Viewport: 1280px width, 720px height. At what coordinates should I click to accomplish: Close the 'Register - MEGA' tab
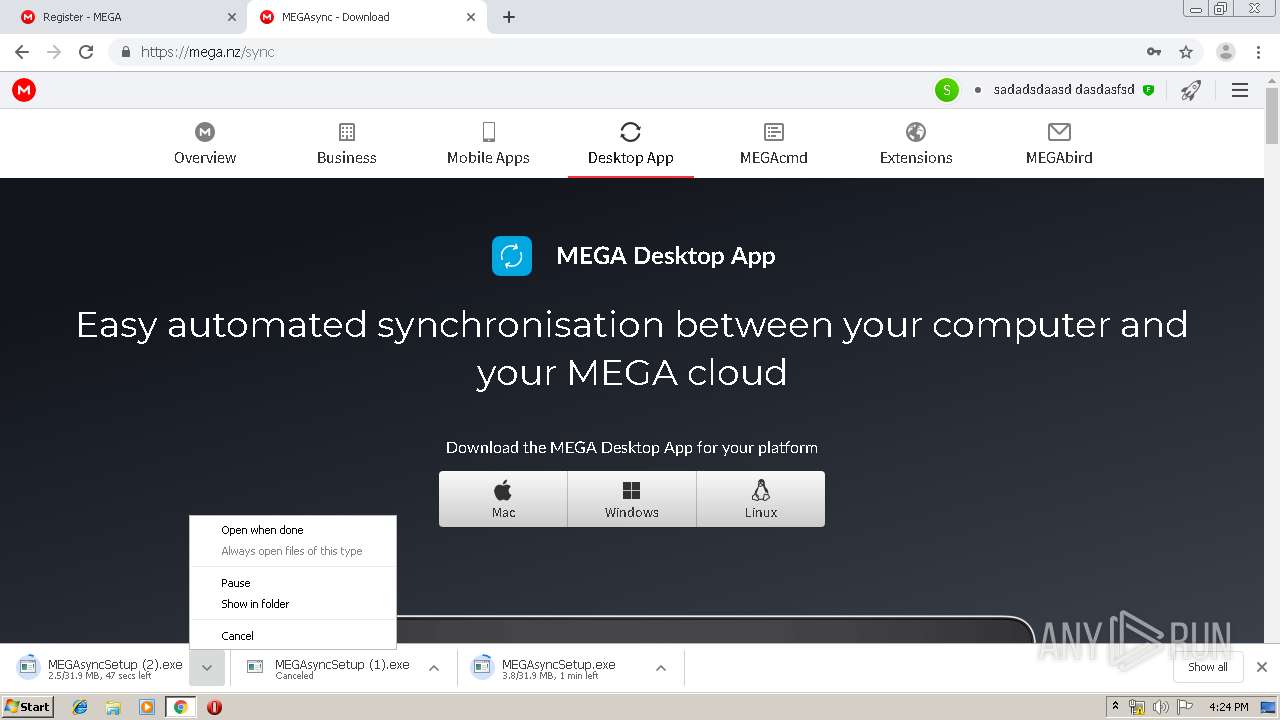(x=232, y=17)
